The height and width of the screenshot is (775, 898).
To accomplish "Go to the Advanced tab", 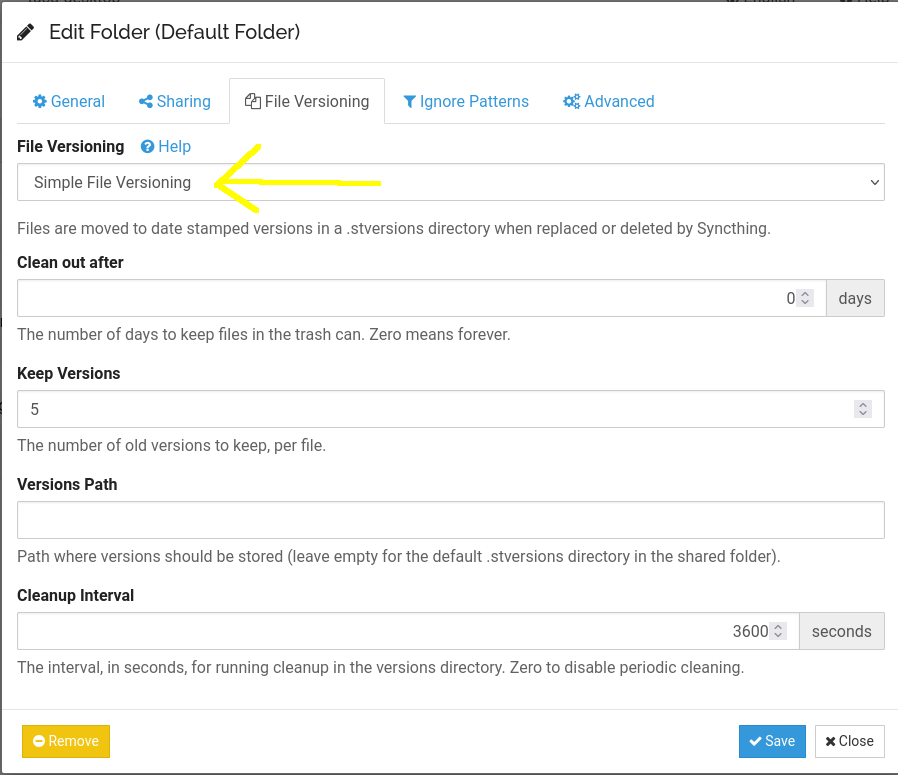I will point(608,101).
